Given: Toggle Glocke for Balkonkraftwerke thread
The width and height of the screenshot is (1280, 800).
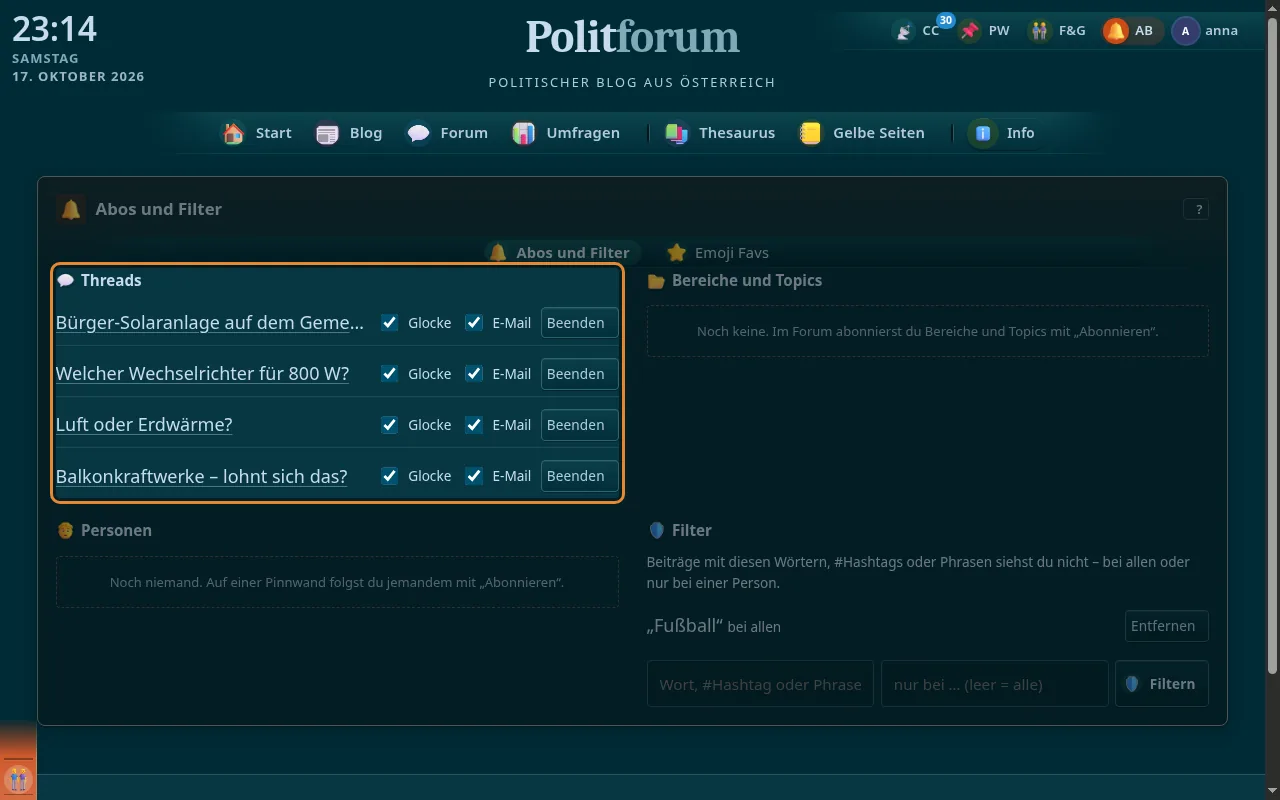Looking at the screenshot, I should click(x=390, y=476).
